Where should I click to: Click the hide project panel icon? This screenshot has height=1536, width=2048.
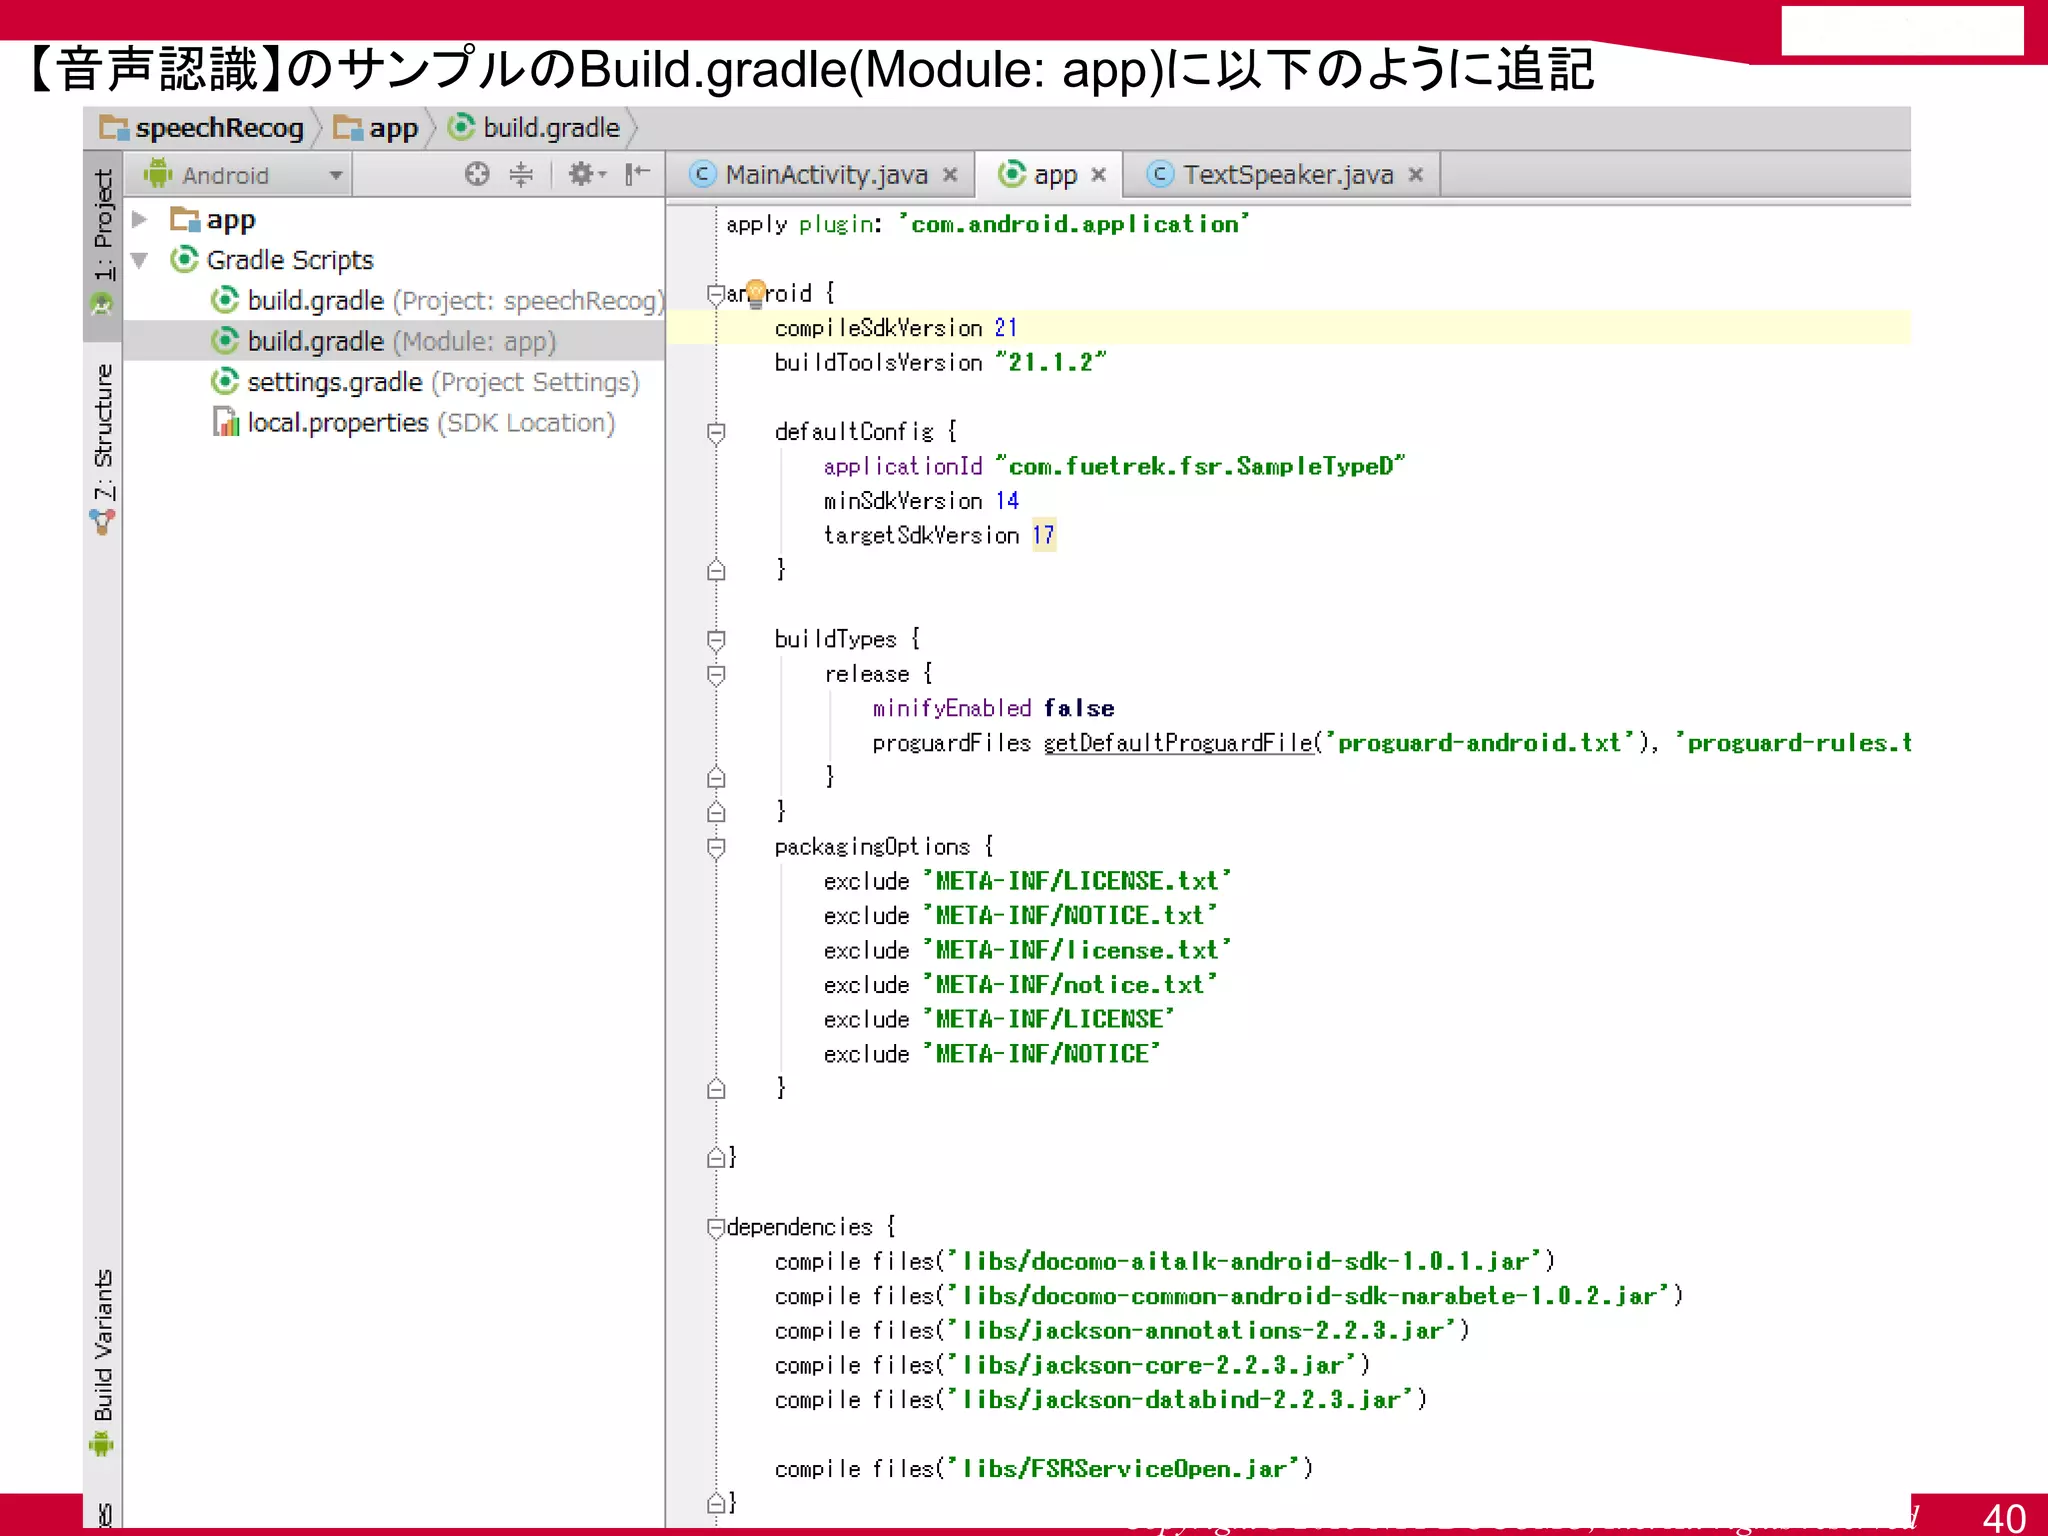coord(637,174)
